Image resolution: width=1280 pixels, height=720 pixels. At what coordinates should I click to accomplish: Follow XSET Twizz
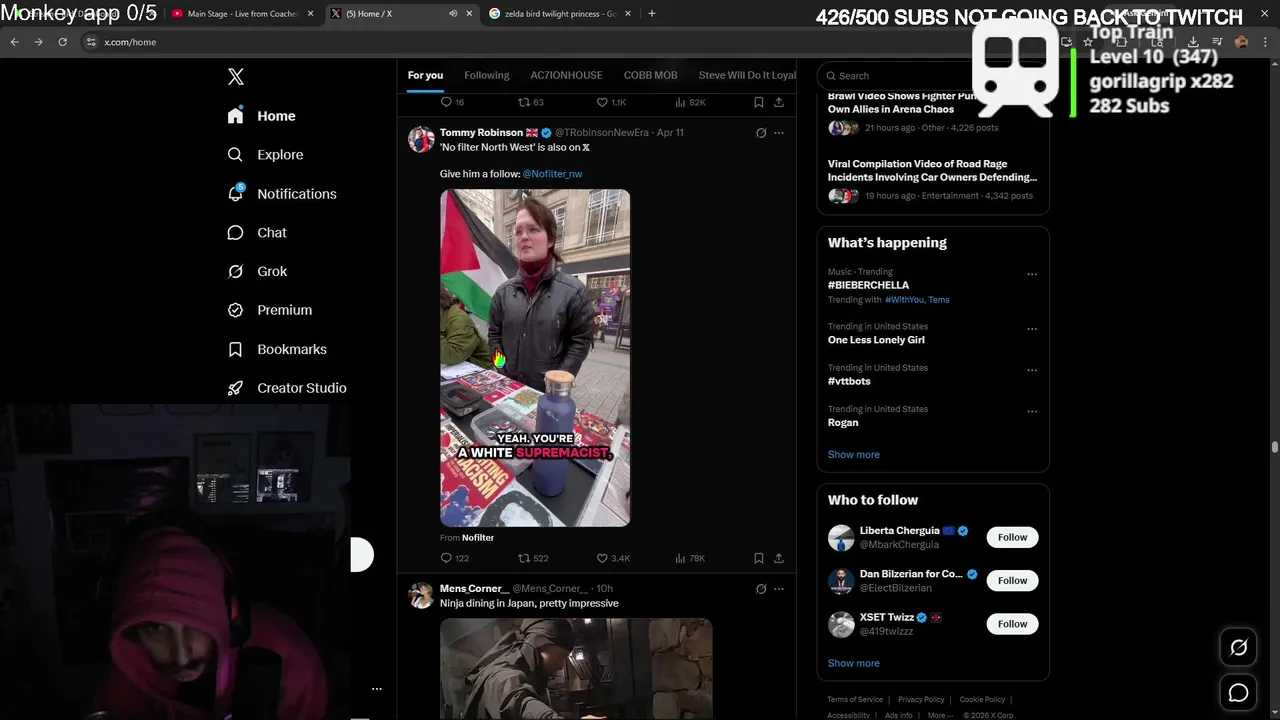pos(1012,624)
